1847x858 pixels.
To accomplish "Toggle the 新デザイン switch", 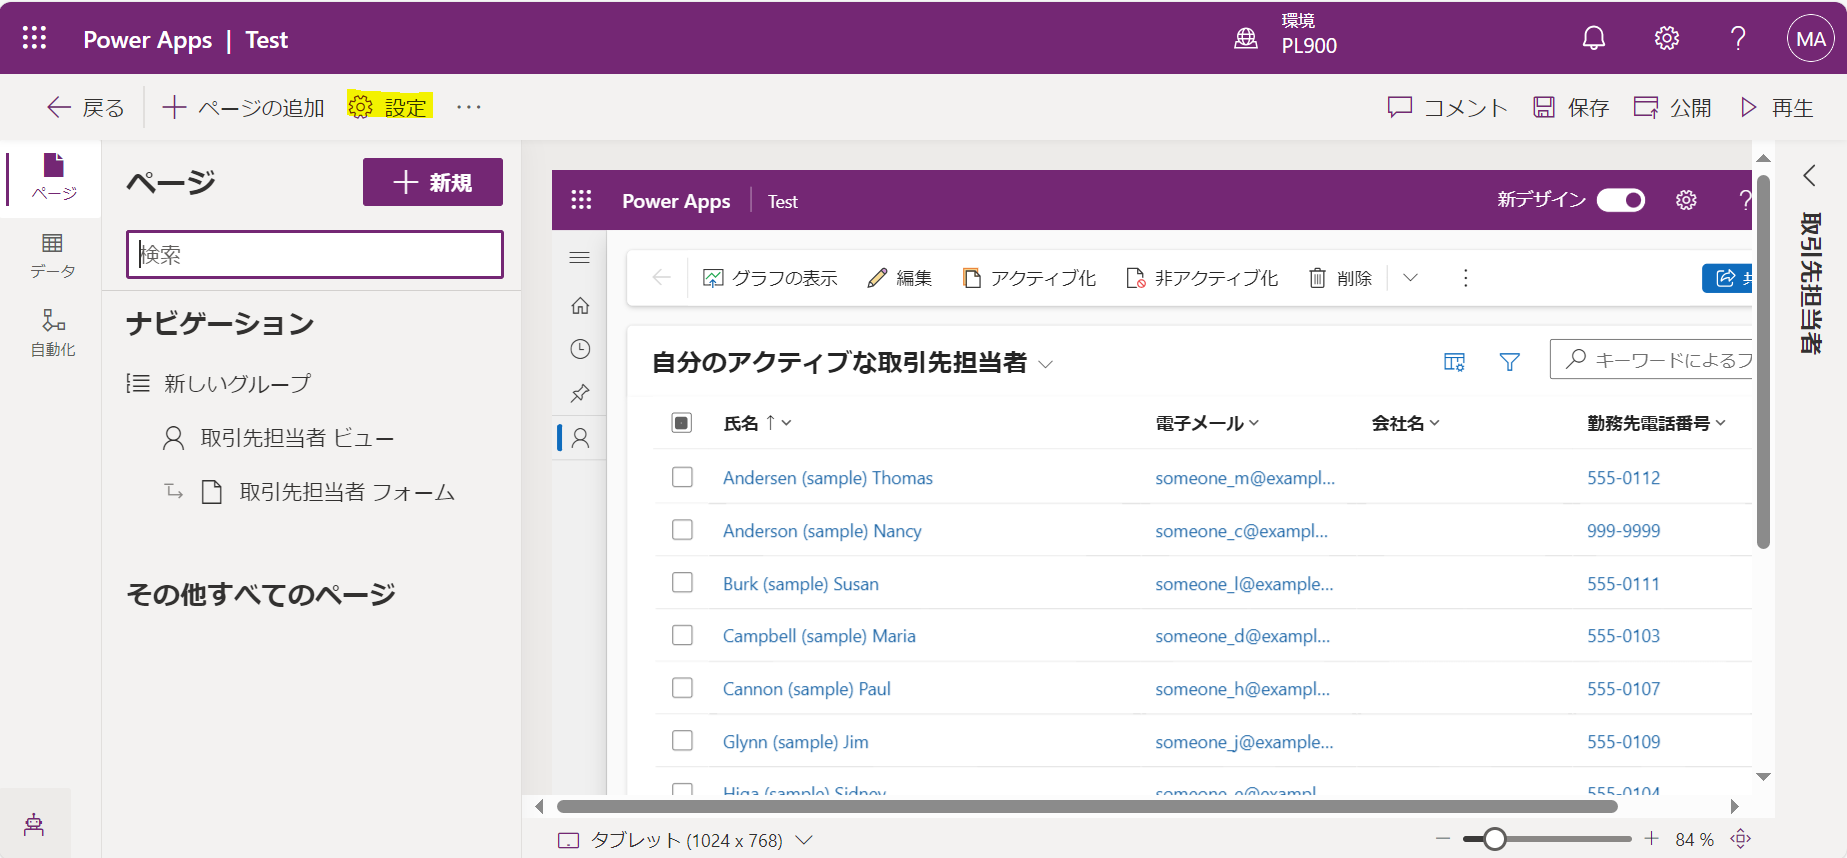I will coord(1621,200).
